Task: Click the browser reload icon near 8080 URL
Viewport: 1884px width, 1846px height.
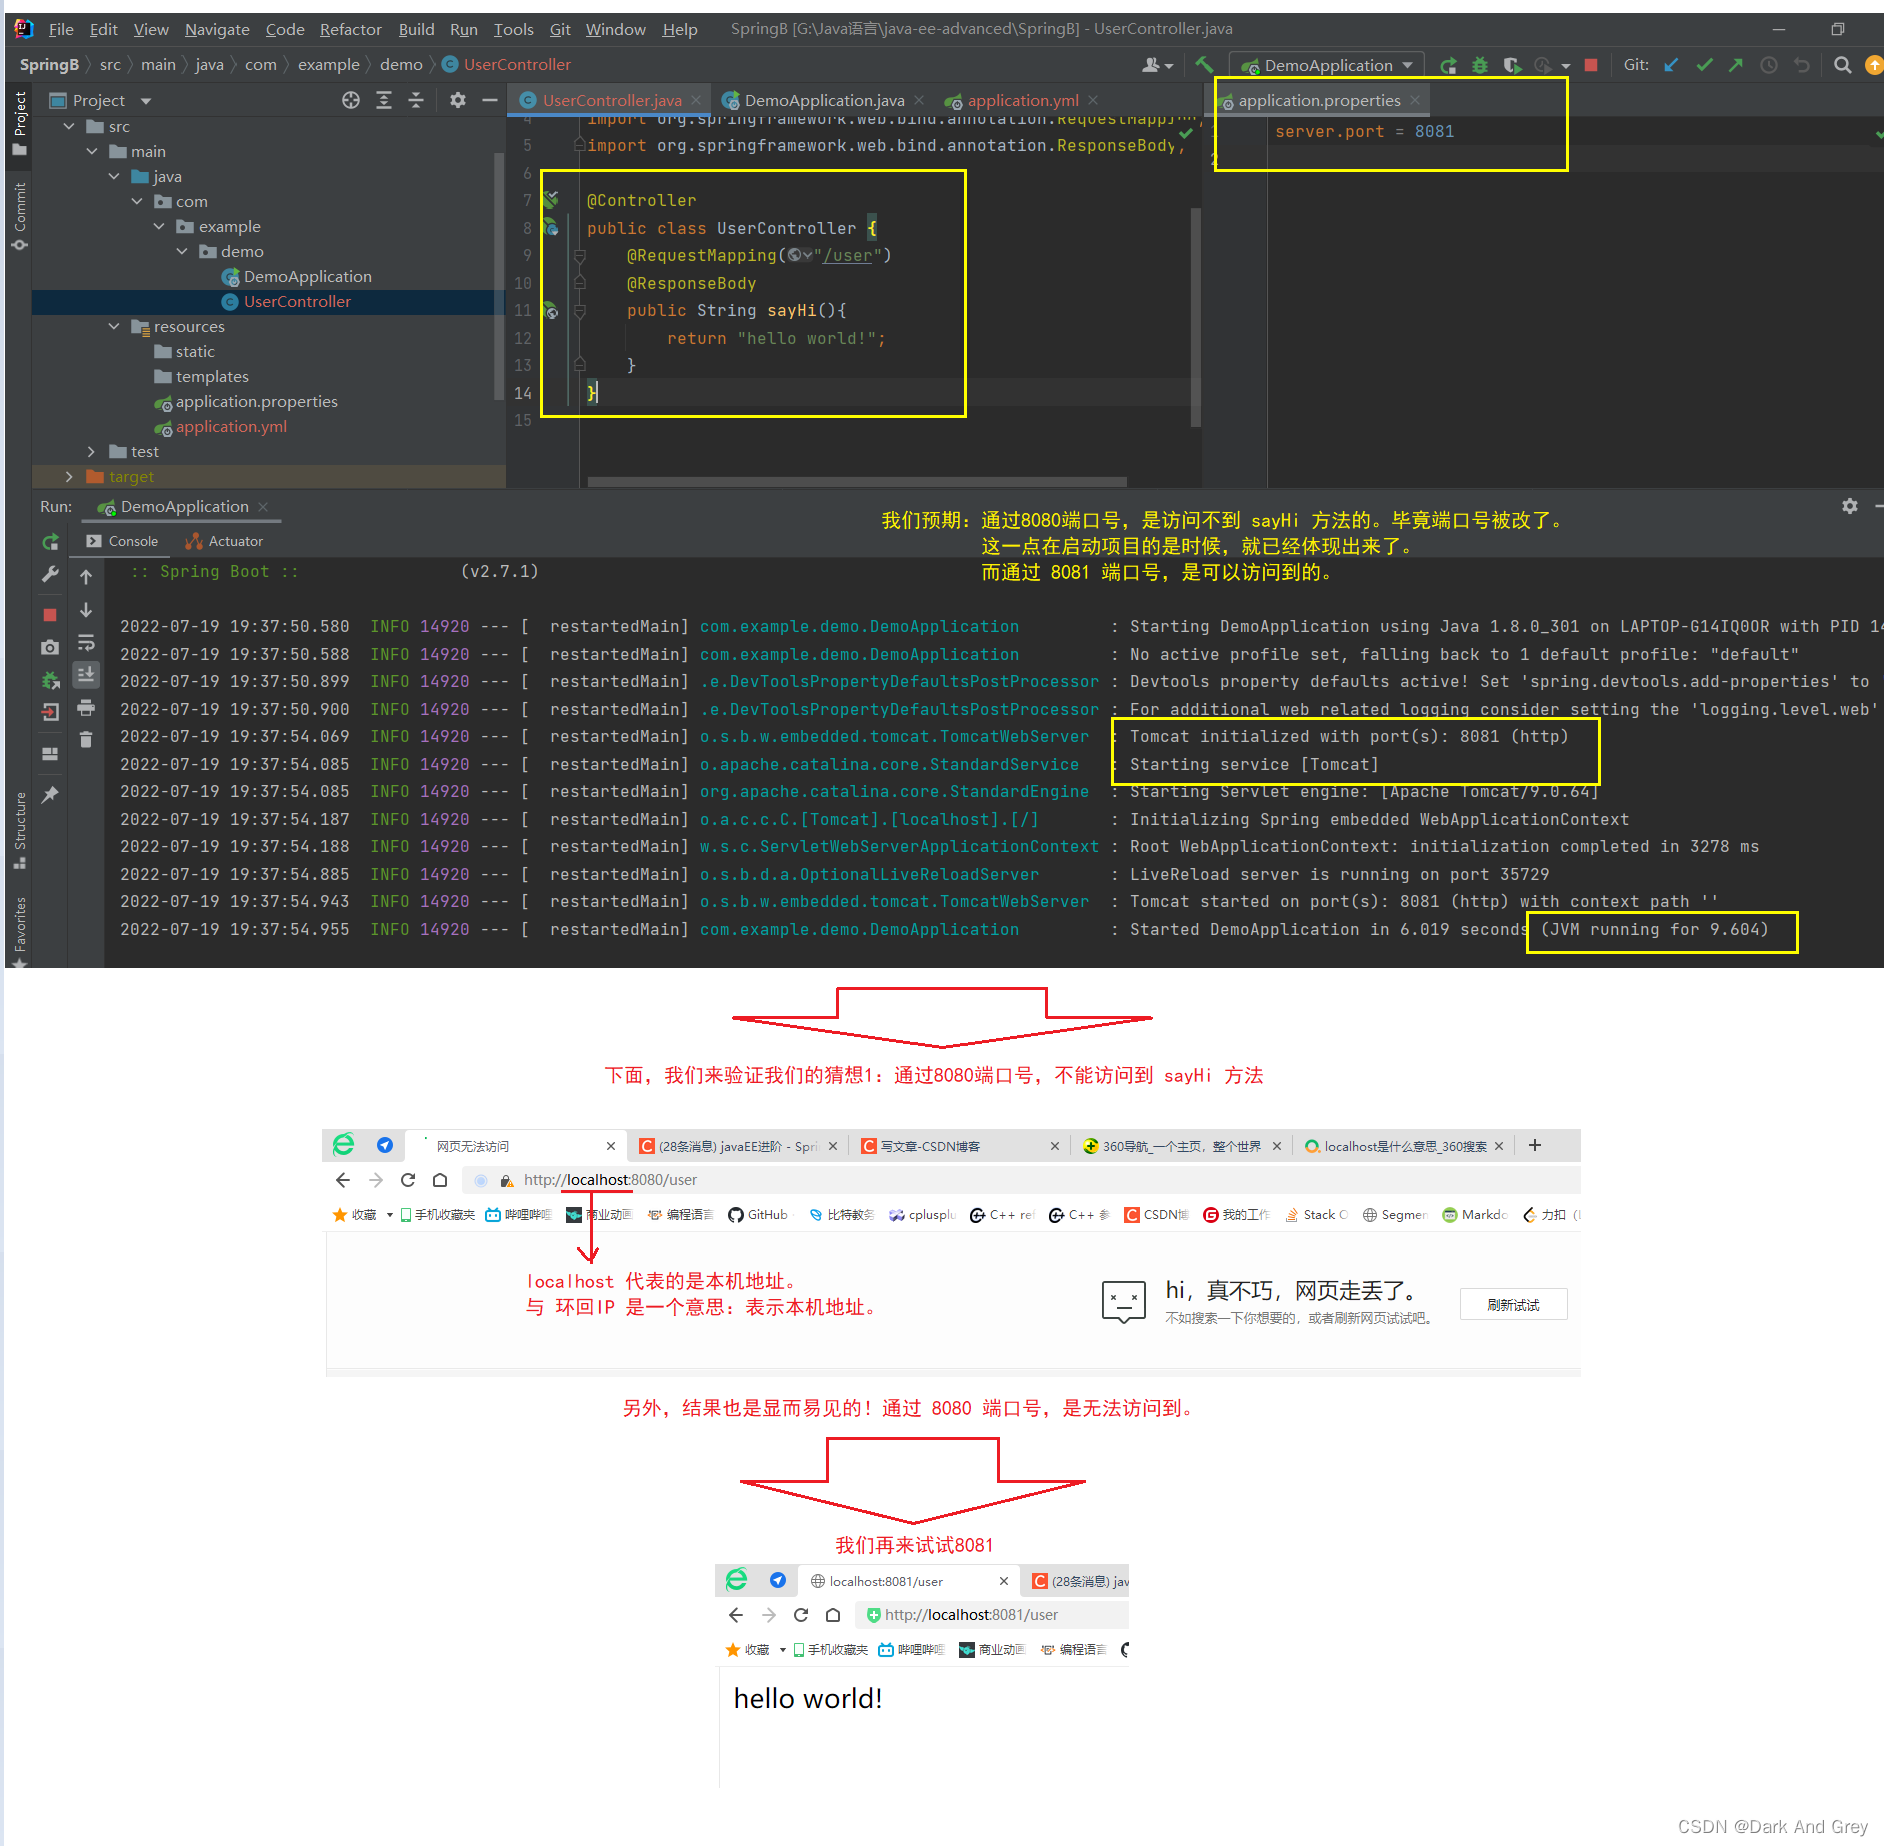Action: (x=408, y=1180)
